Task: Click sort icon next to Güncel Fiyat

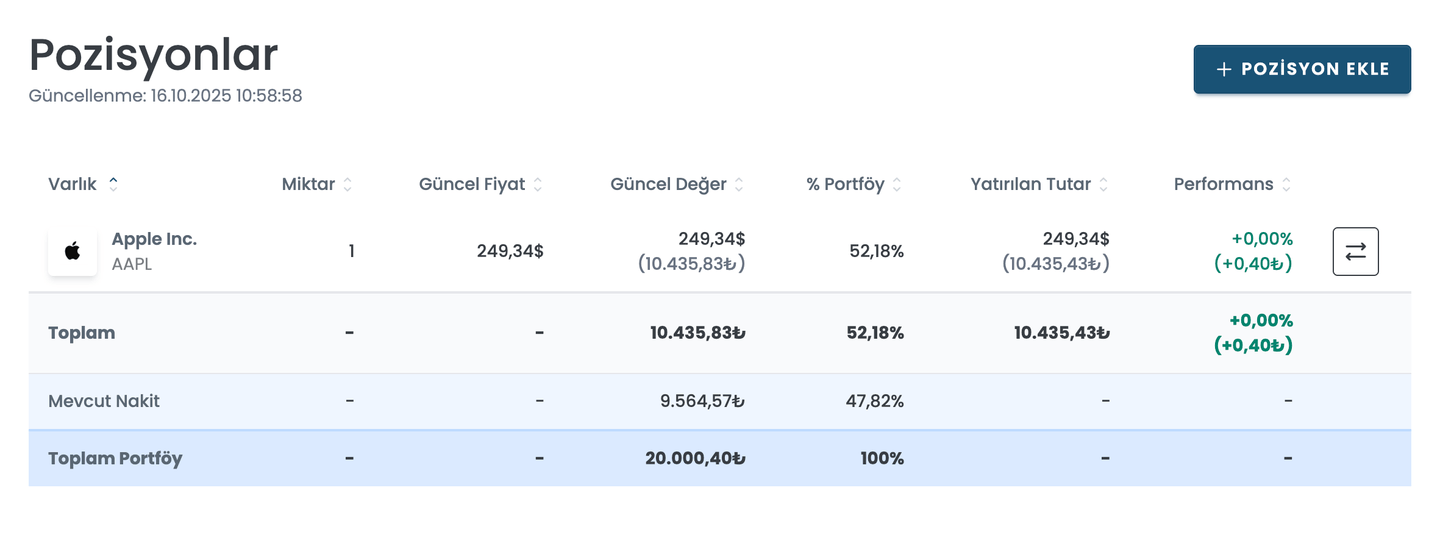Action: pyautogui.click(x=538, y=185)
